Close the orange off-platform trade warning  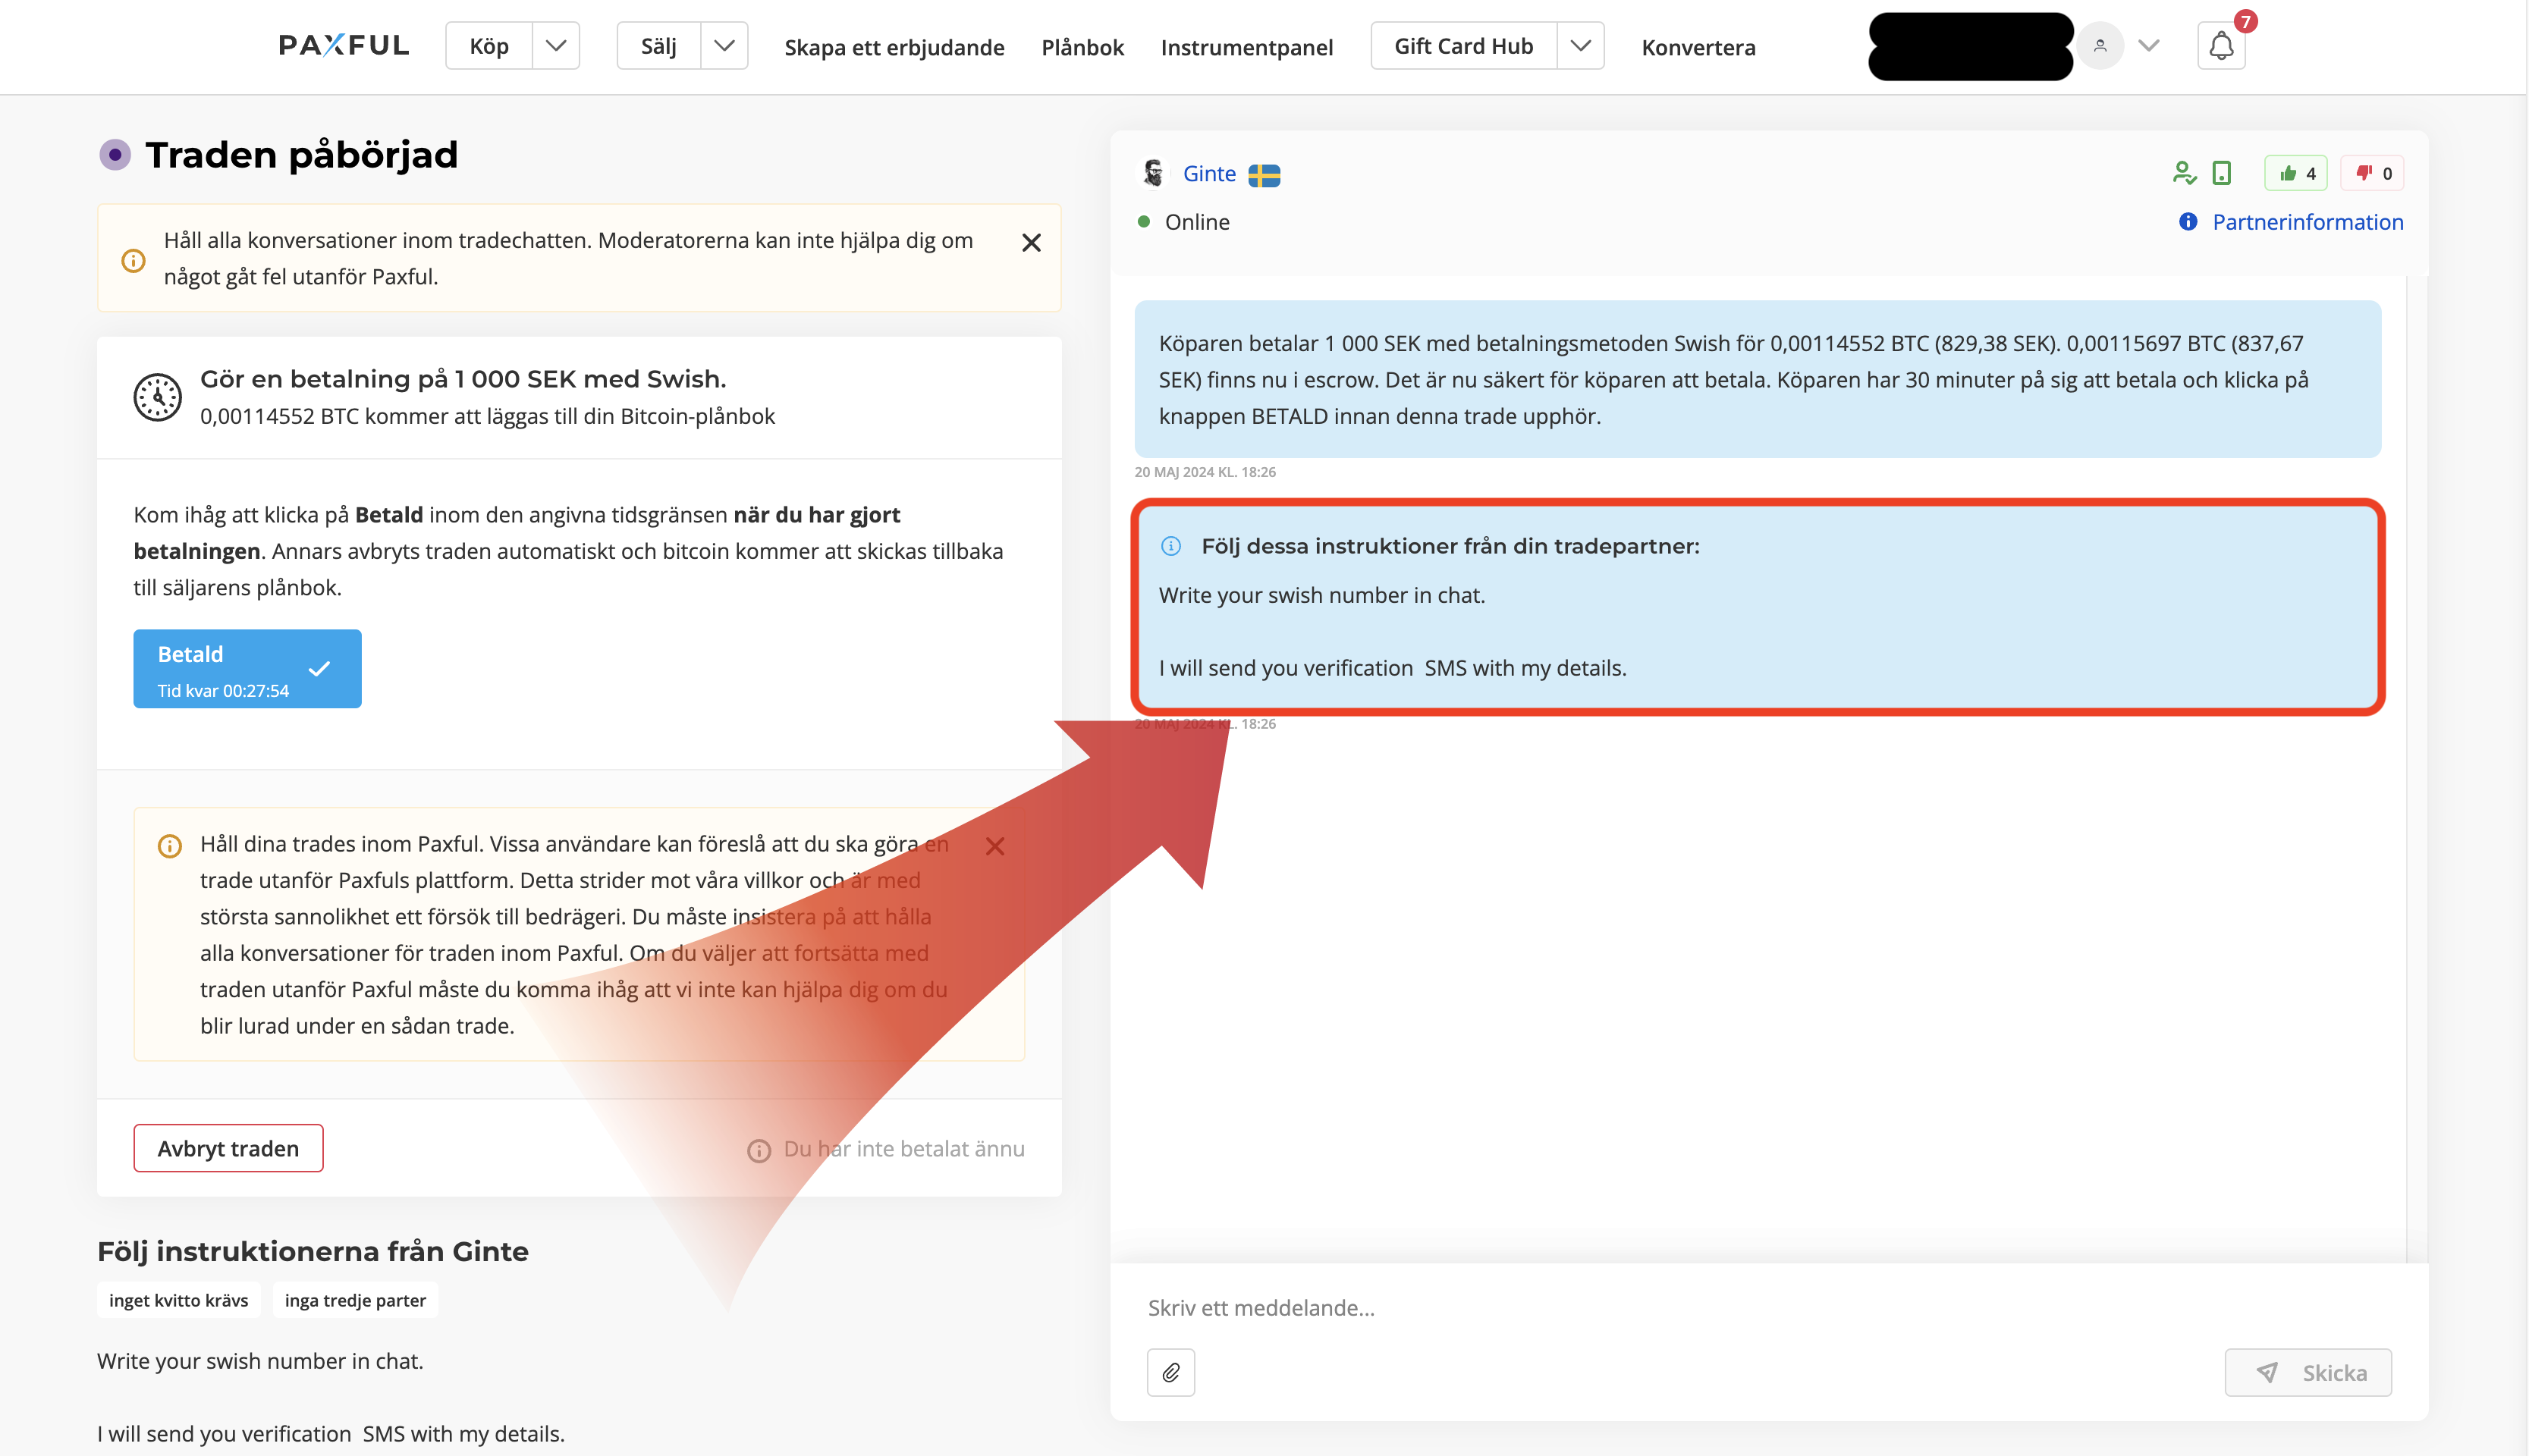click(994, 846)
